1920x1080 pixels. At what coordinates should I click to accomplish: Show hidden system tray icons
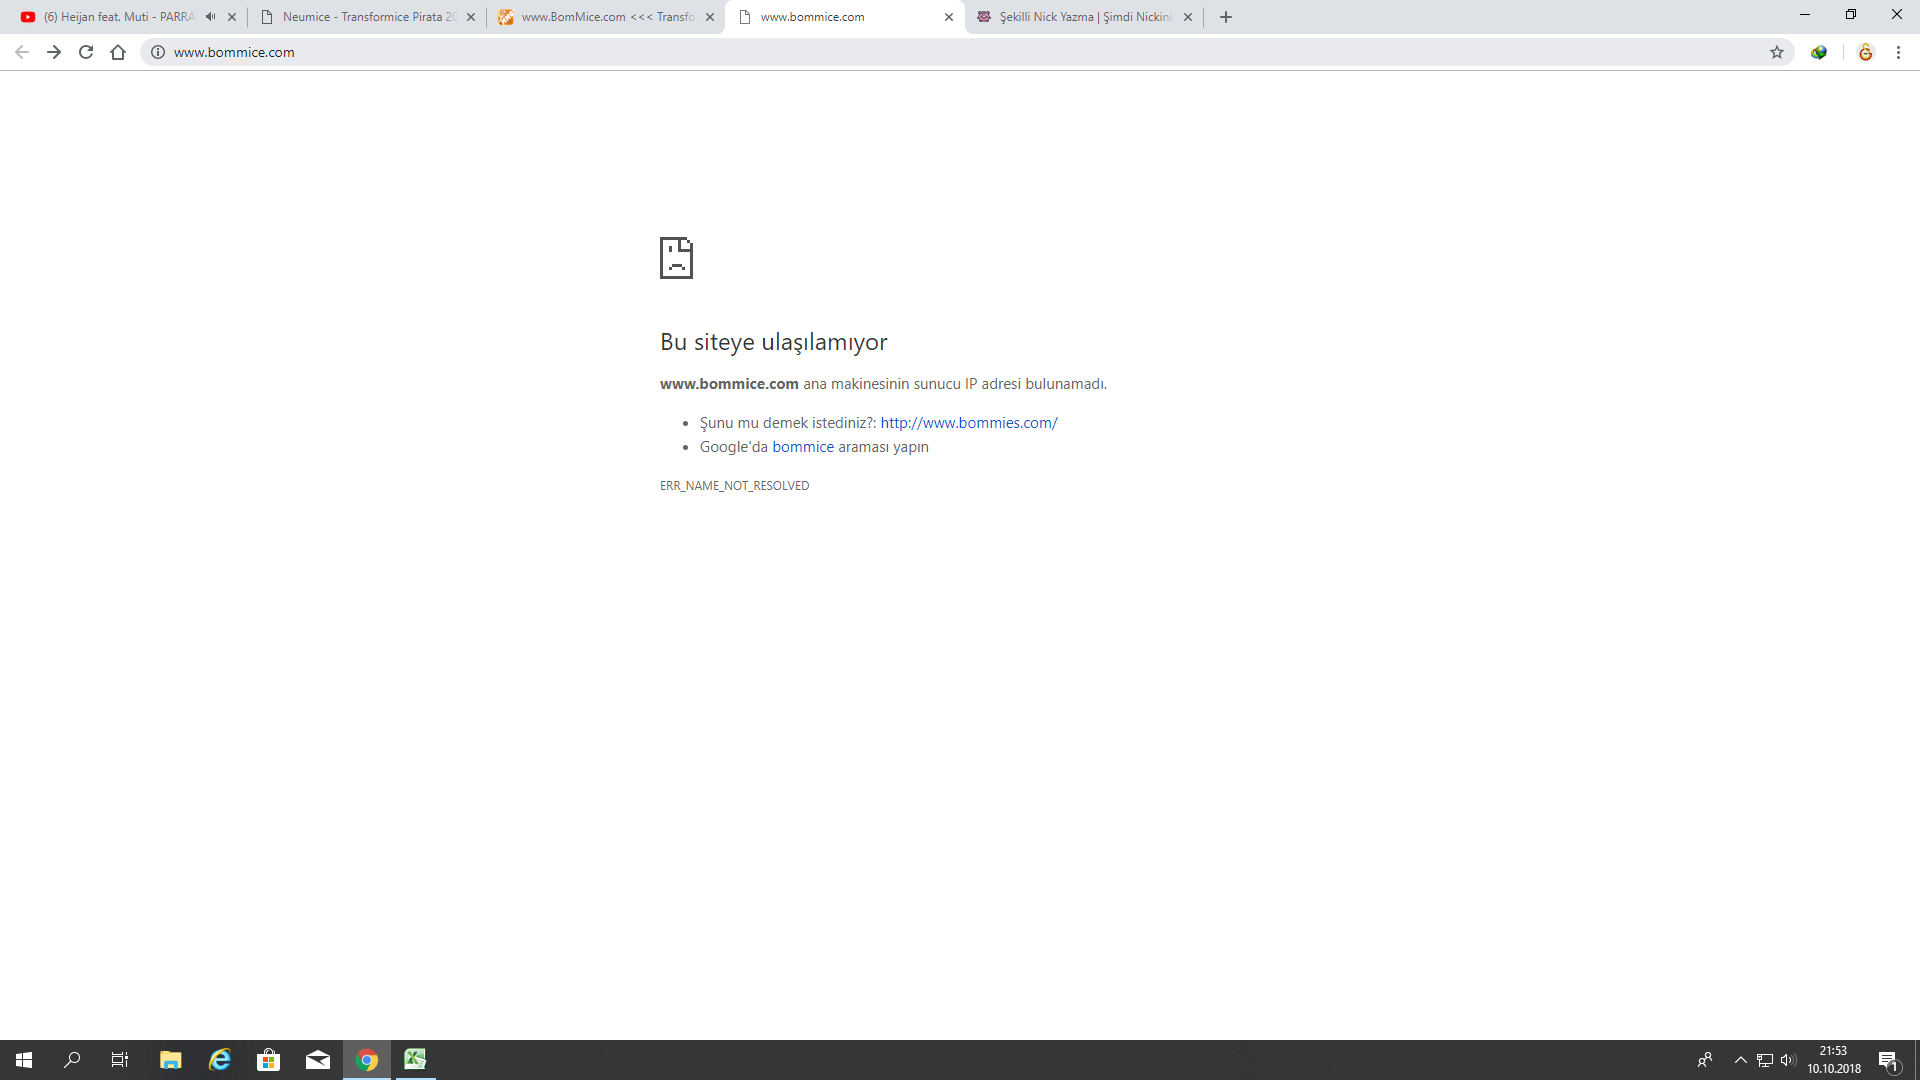click(1741, 1060)
